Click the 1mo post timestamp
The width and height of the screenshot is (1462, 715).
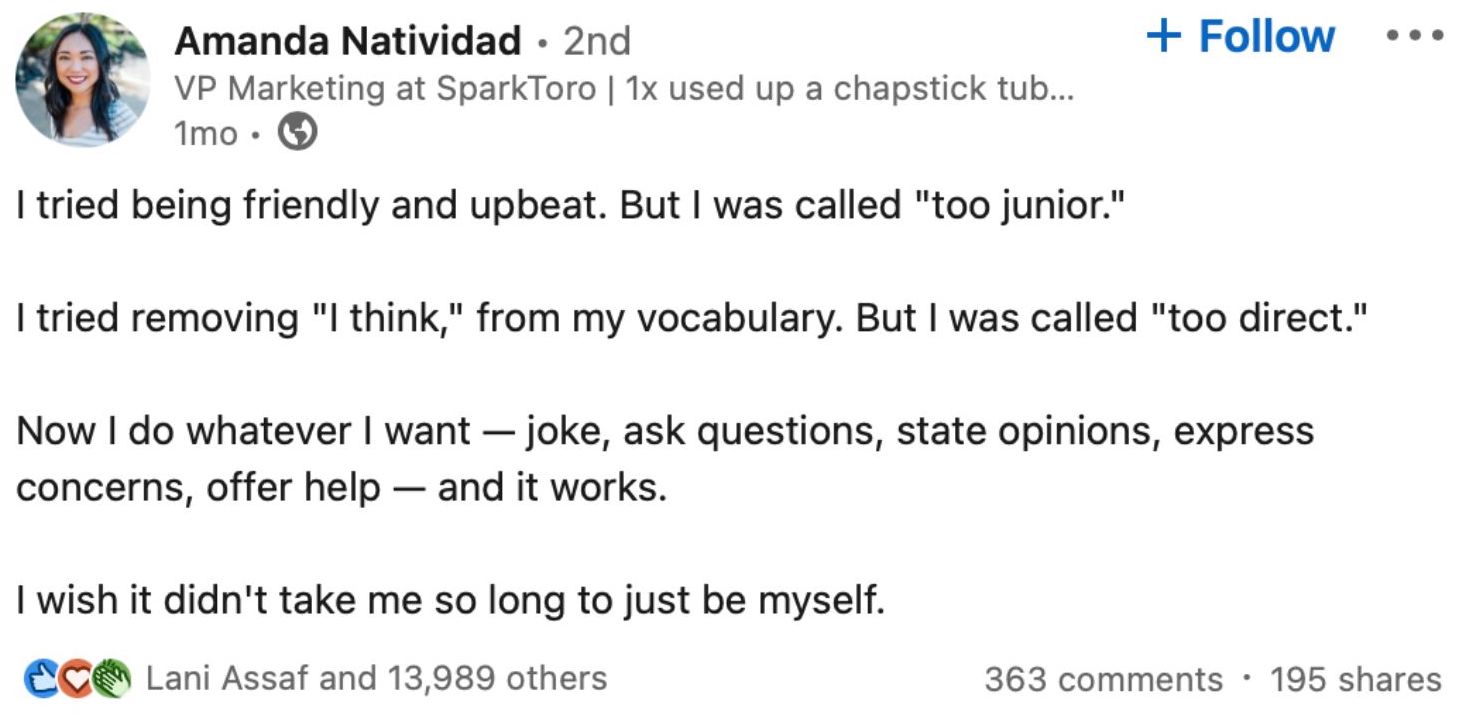pos(205,133)
